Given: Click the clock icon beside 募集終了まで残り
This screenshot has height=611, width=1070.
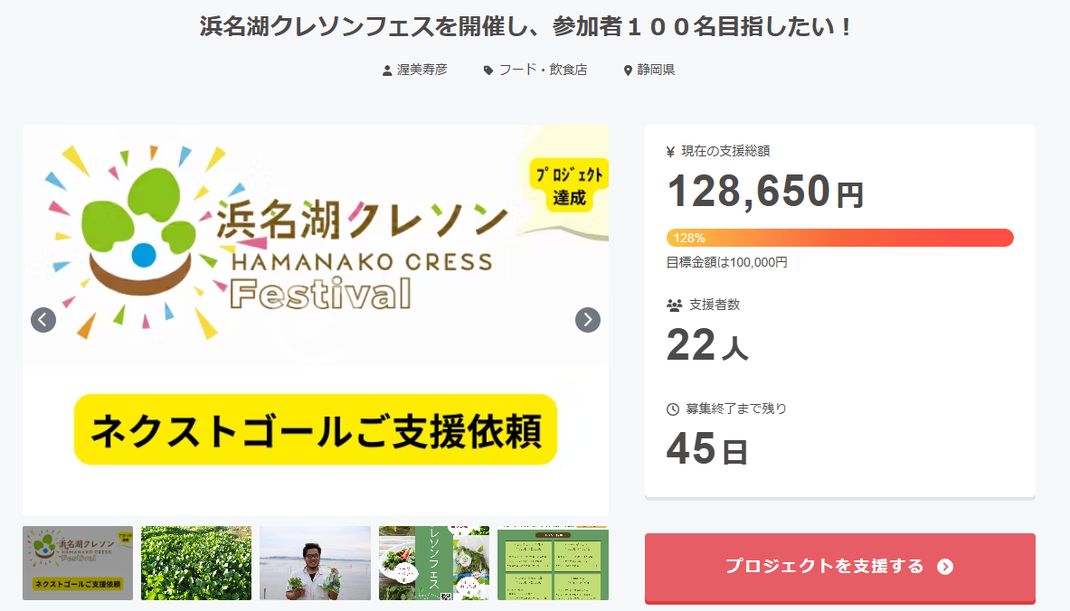Looking at the screenshot, I should [673, 409].
